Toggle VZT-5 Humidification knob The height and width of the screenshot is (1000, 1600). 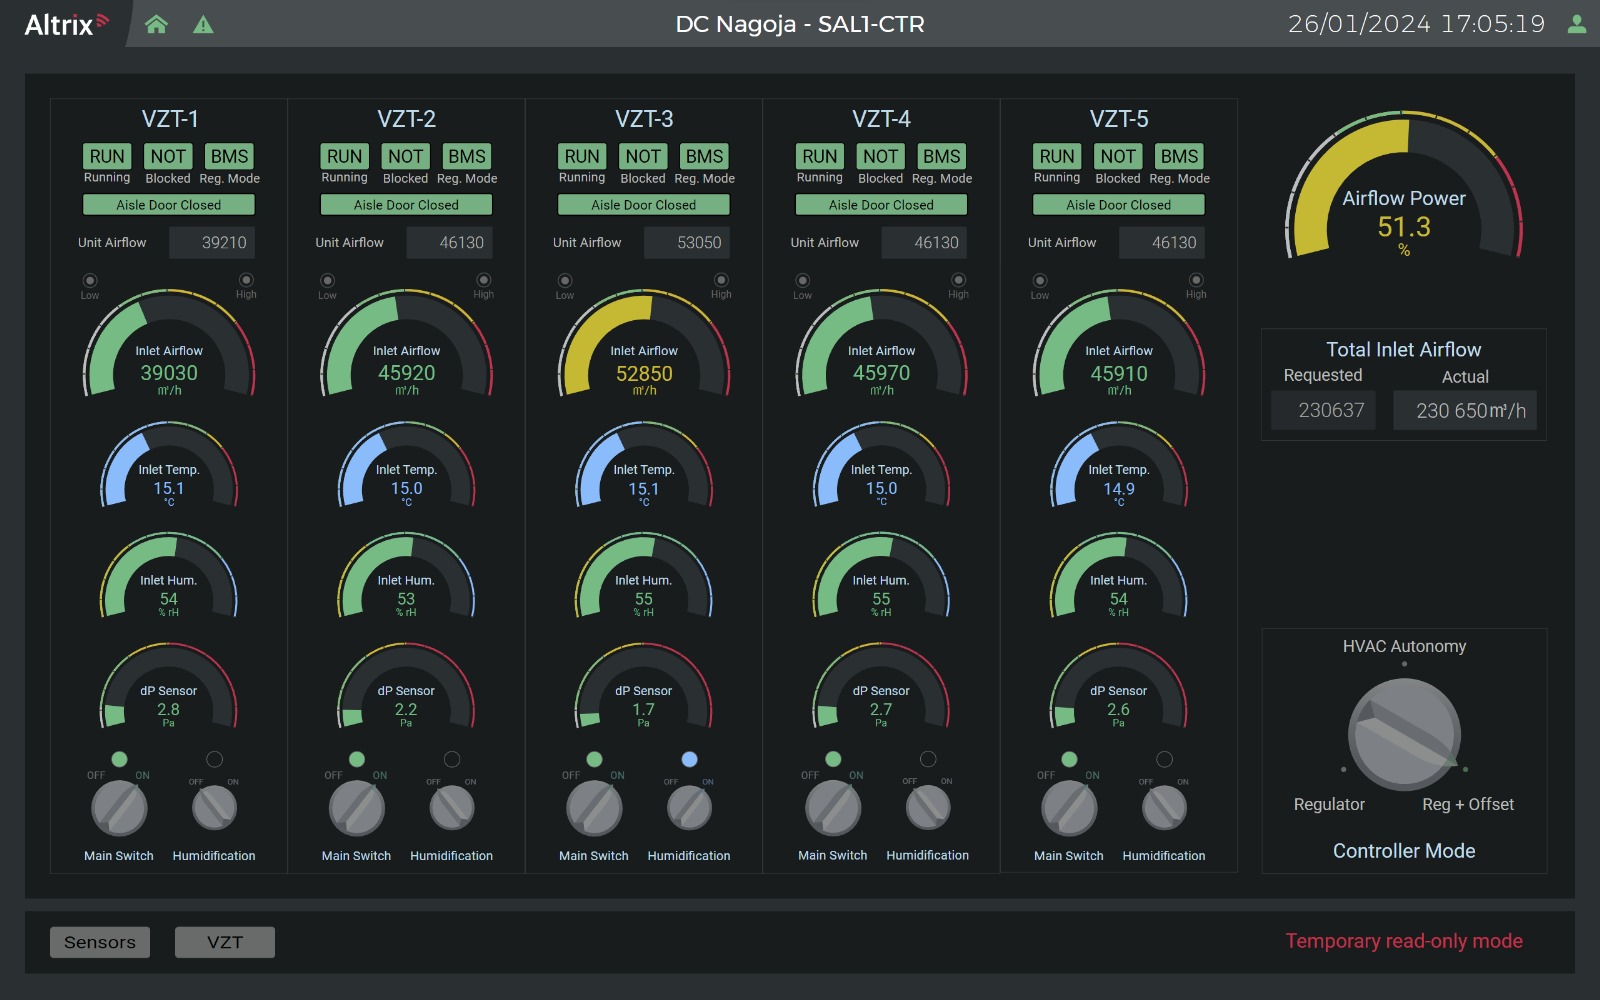(x=1164, y=808)
